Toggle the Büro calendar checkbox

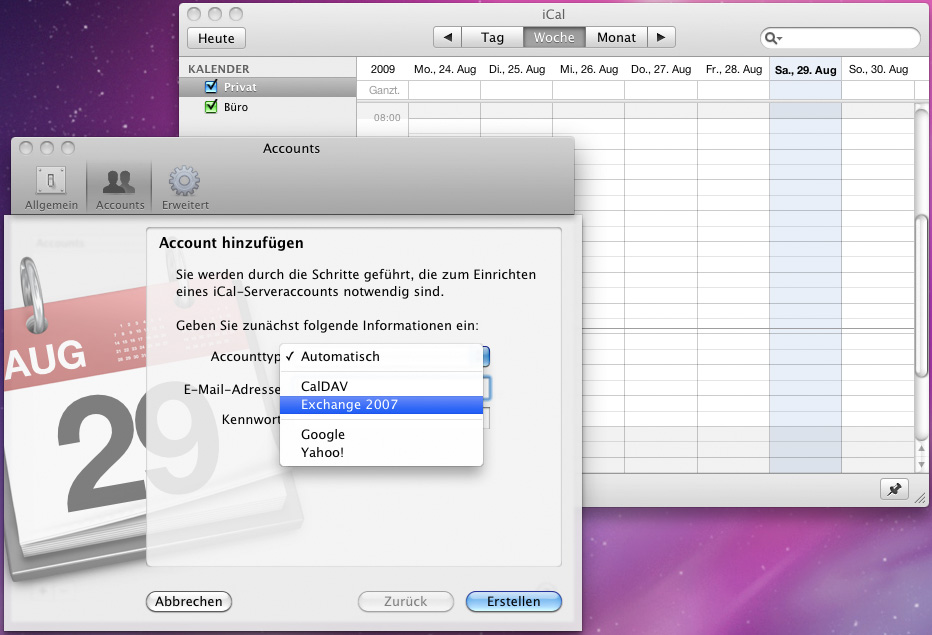[x=211, y=107]
